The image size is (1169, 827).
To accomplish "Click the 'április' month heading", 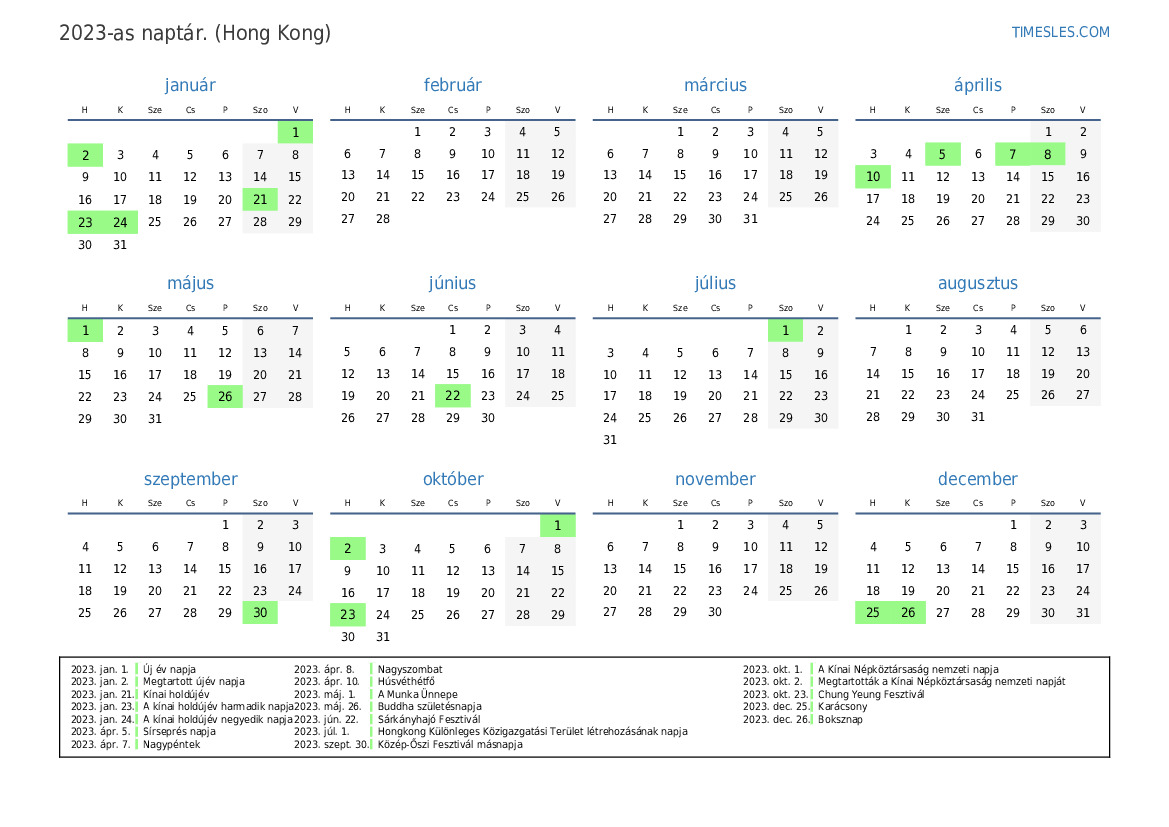I will 977,86.
